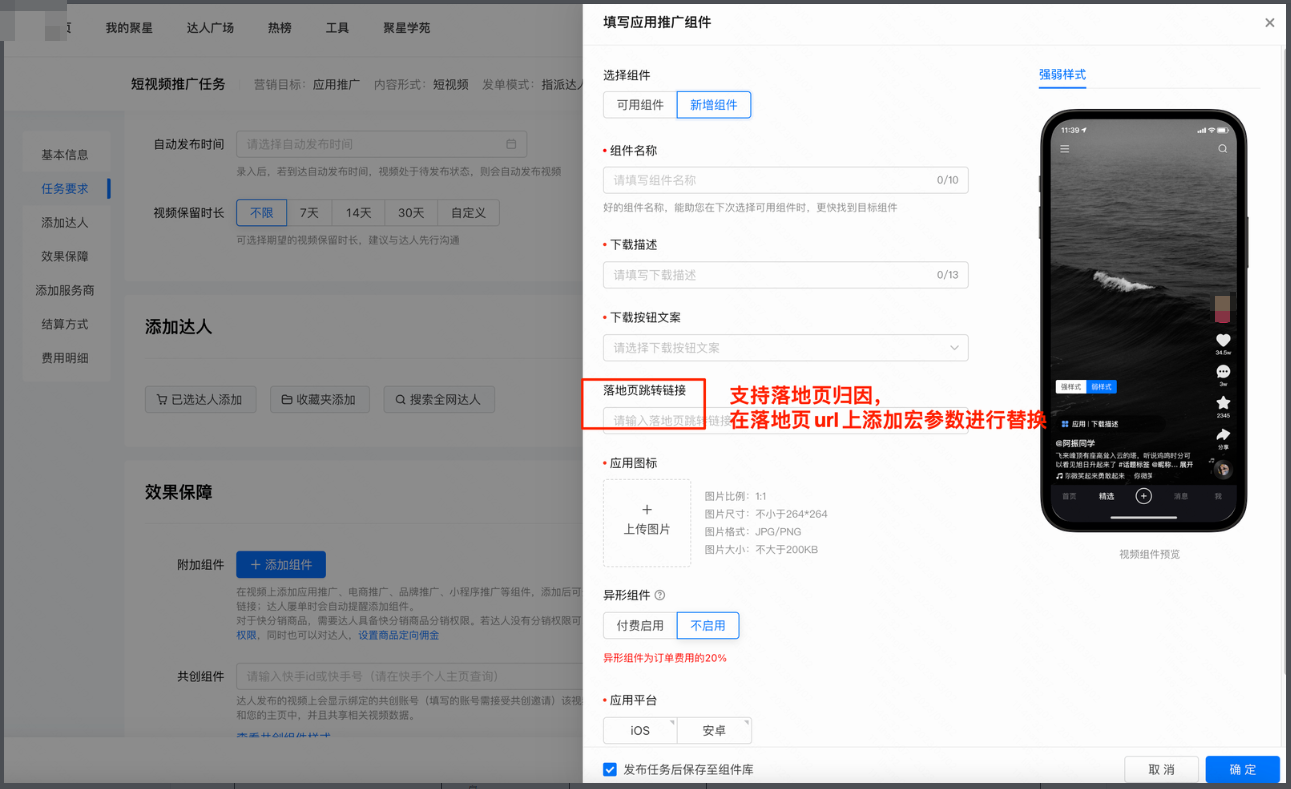Choose 不启用 for 异形组件
Viewport: 1291px width, 789px height.
pos(708,626)
